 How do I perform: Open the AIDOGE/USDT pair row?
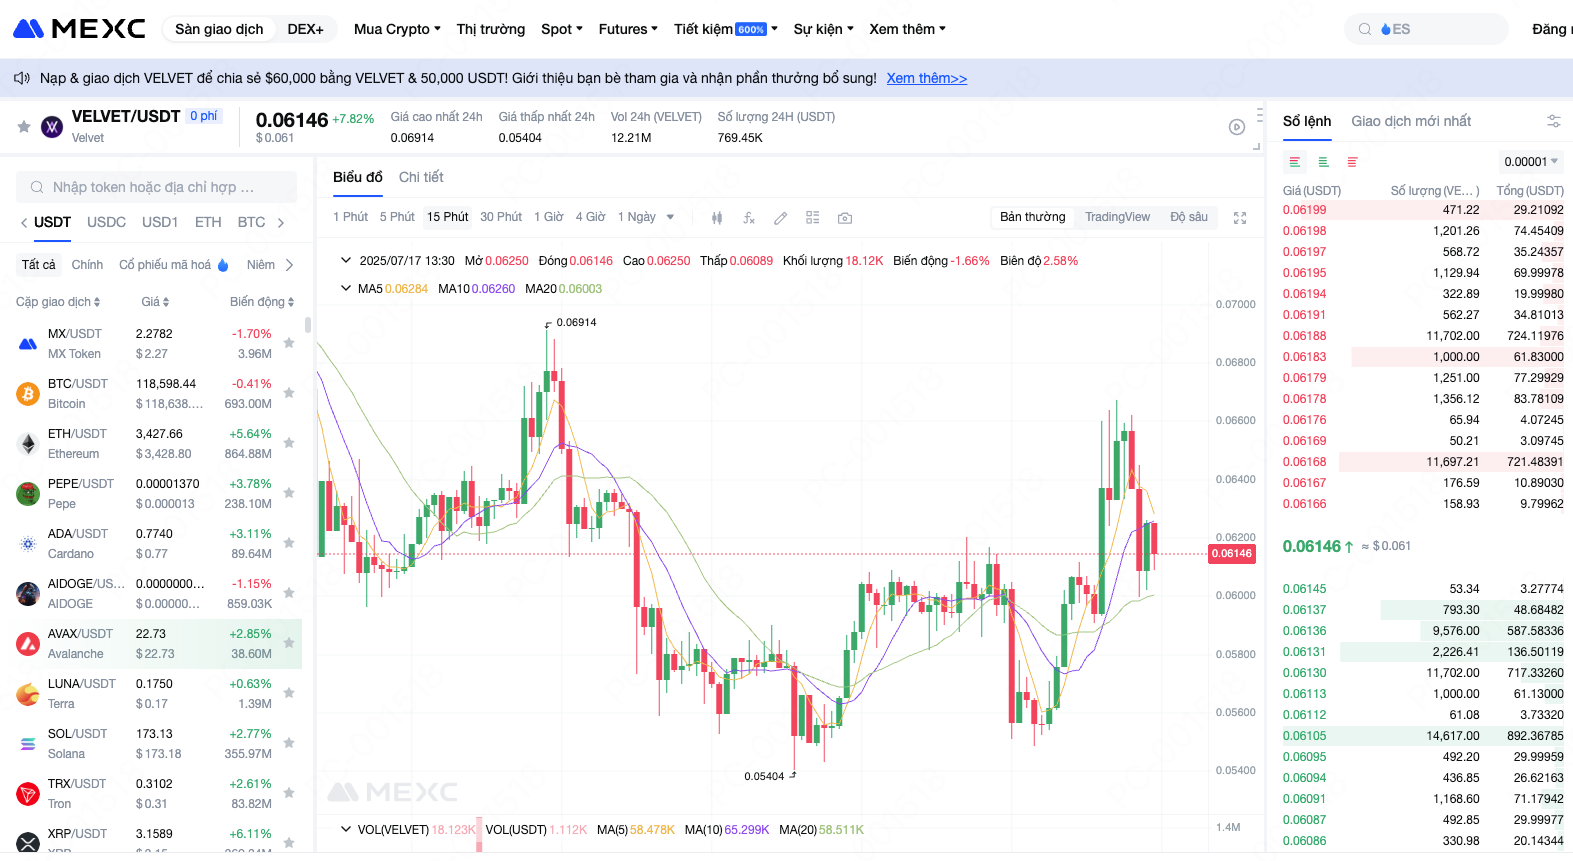(x=158, y=593)
